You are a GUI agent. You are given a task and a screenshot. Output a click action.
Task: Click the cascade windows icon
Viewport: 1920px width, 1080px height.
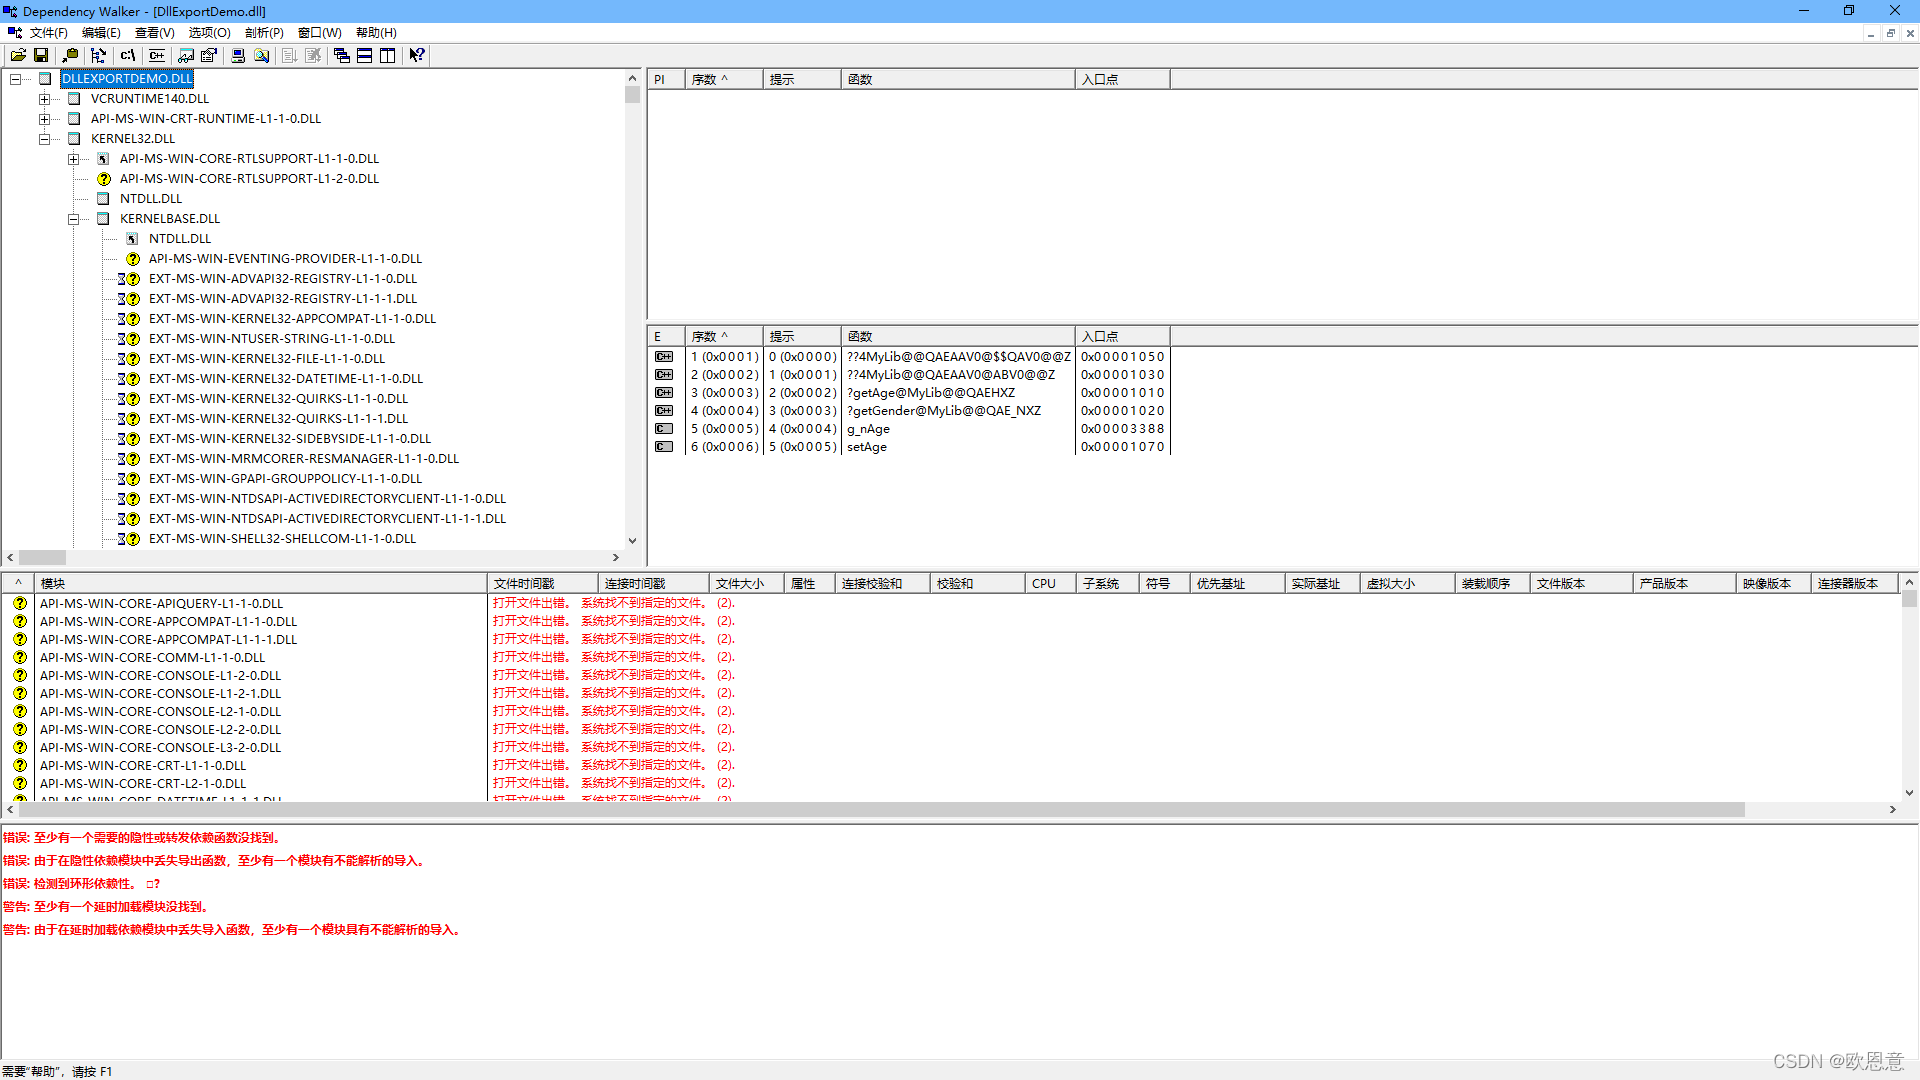tap(342, 55)
